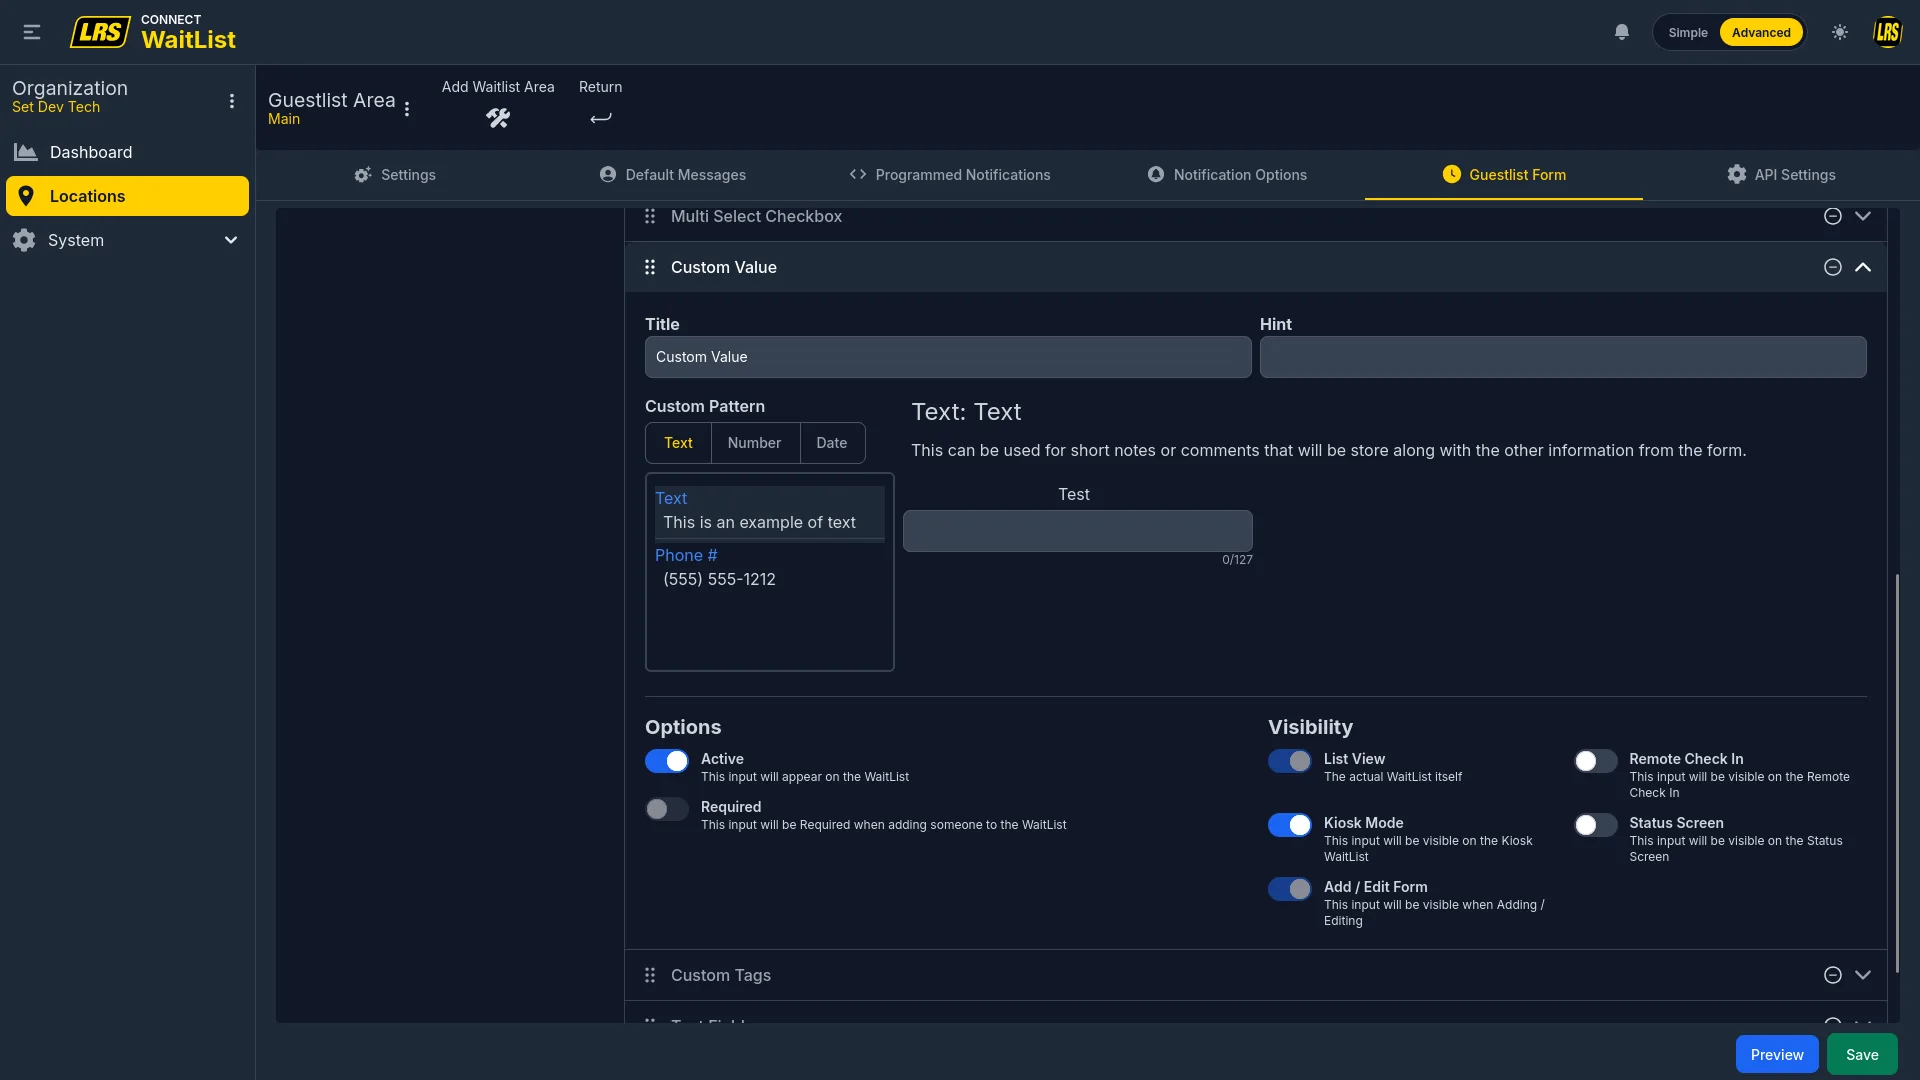The image size is (1920, 1080).
Task: Open the Notification Options tab
Action: click(1227, 175)
